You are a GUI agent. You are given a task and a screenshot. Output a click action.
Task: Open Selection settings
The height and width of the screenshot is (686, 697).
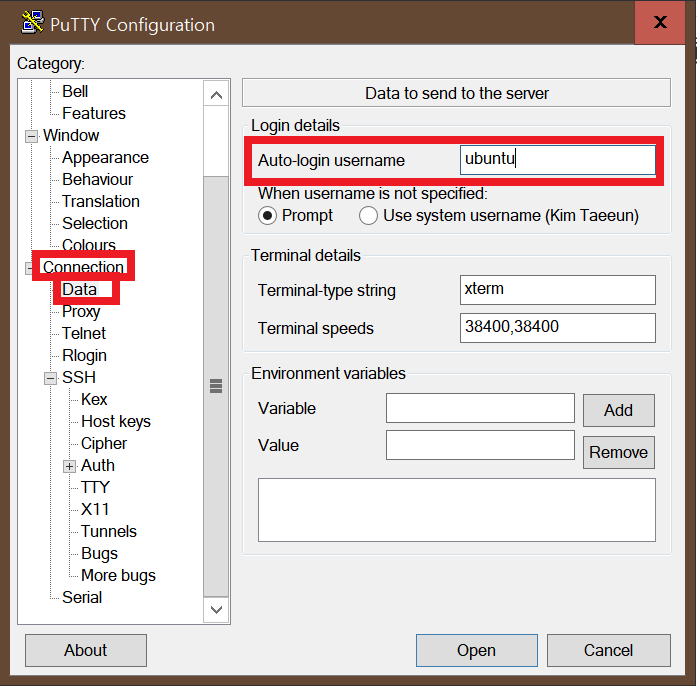(95, 224)
